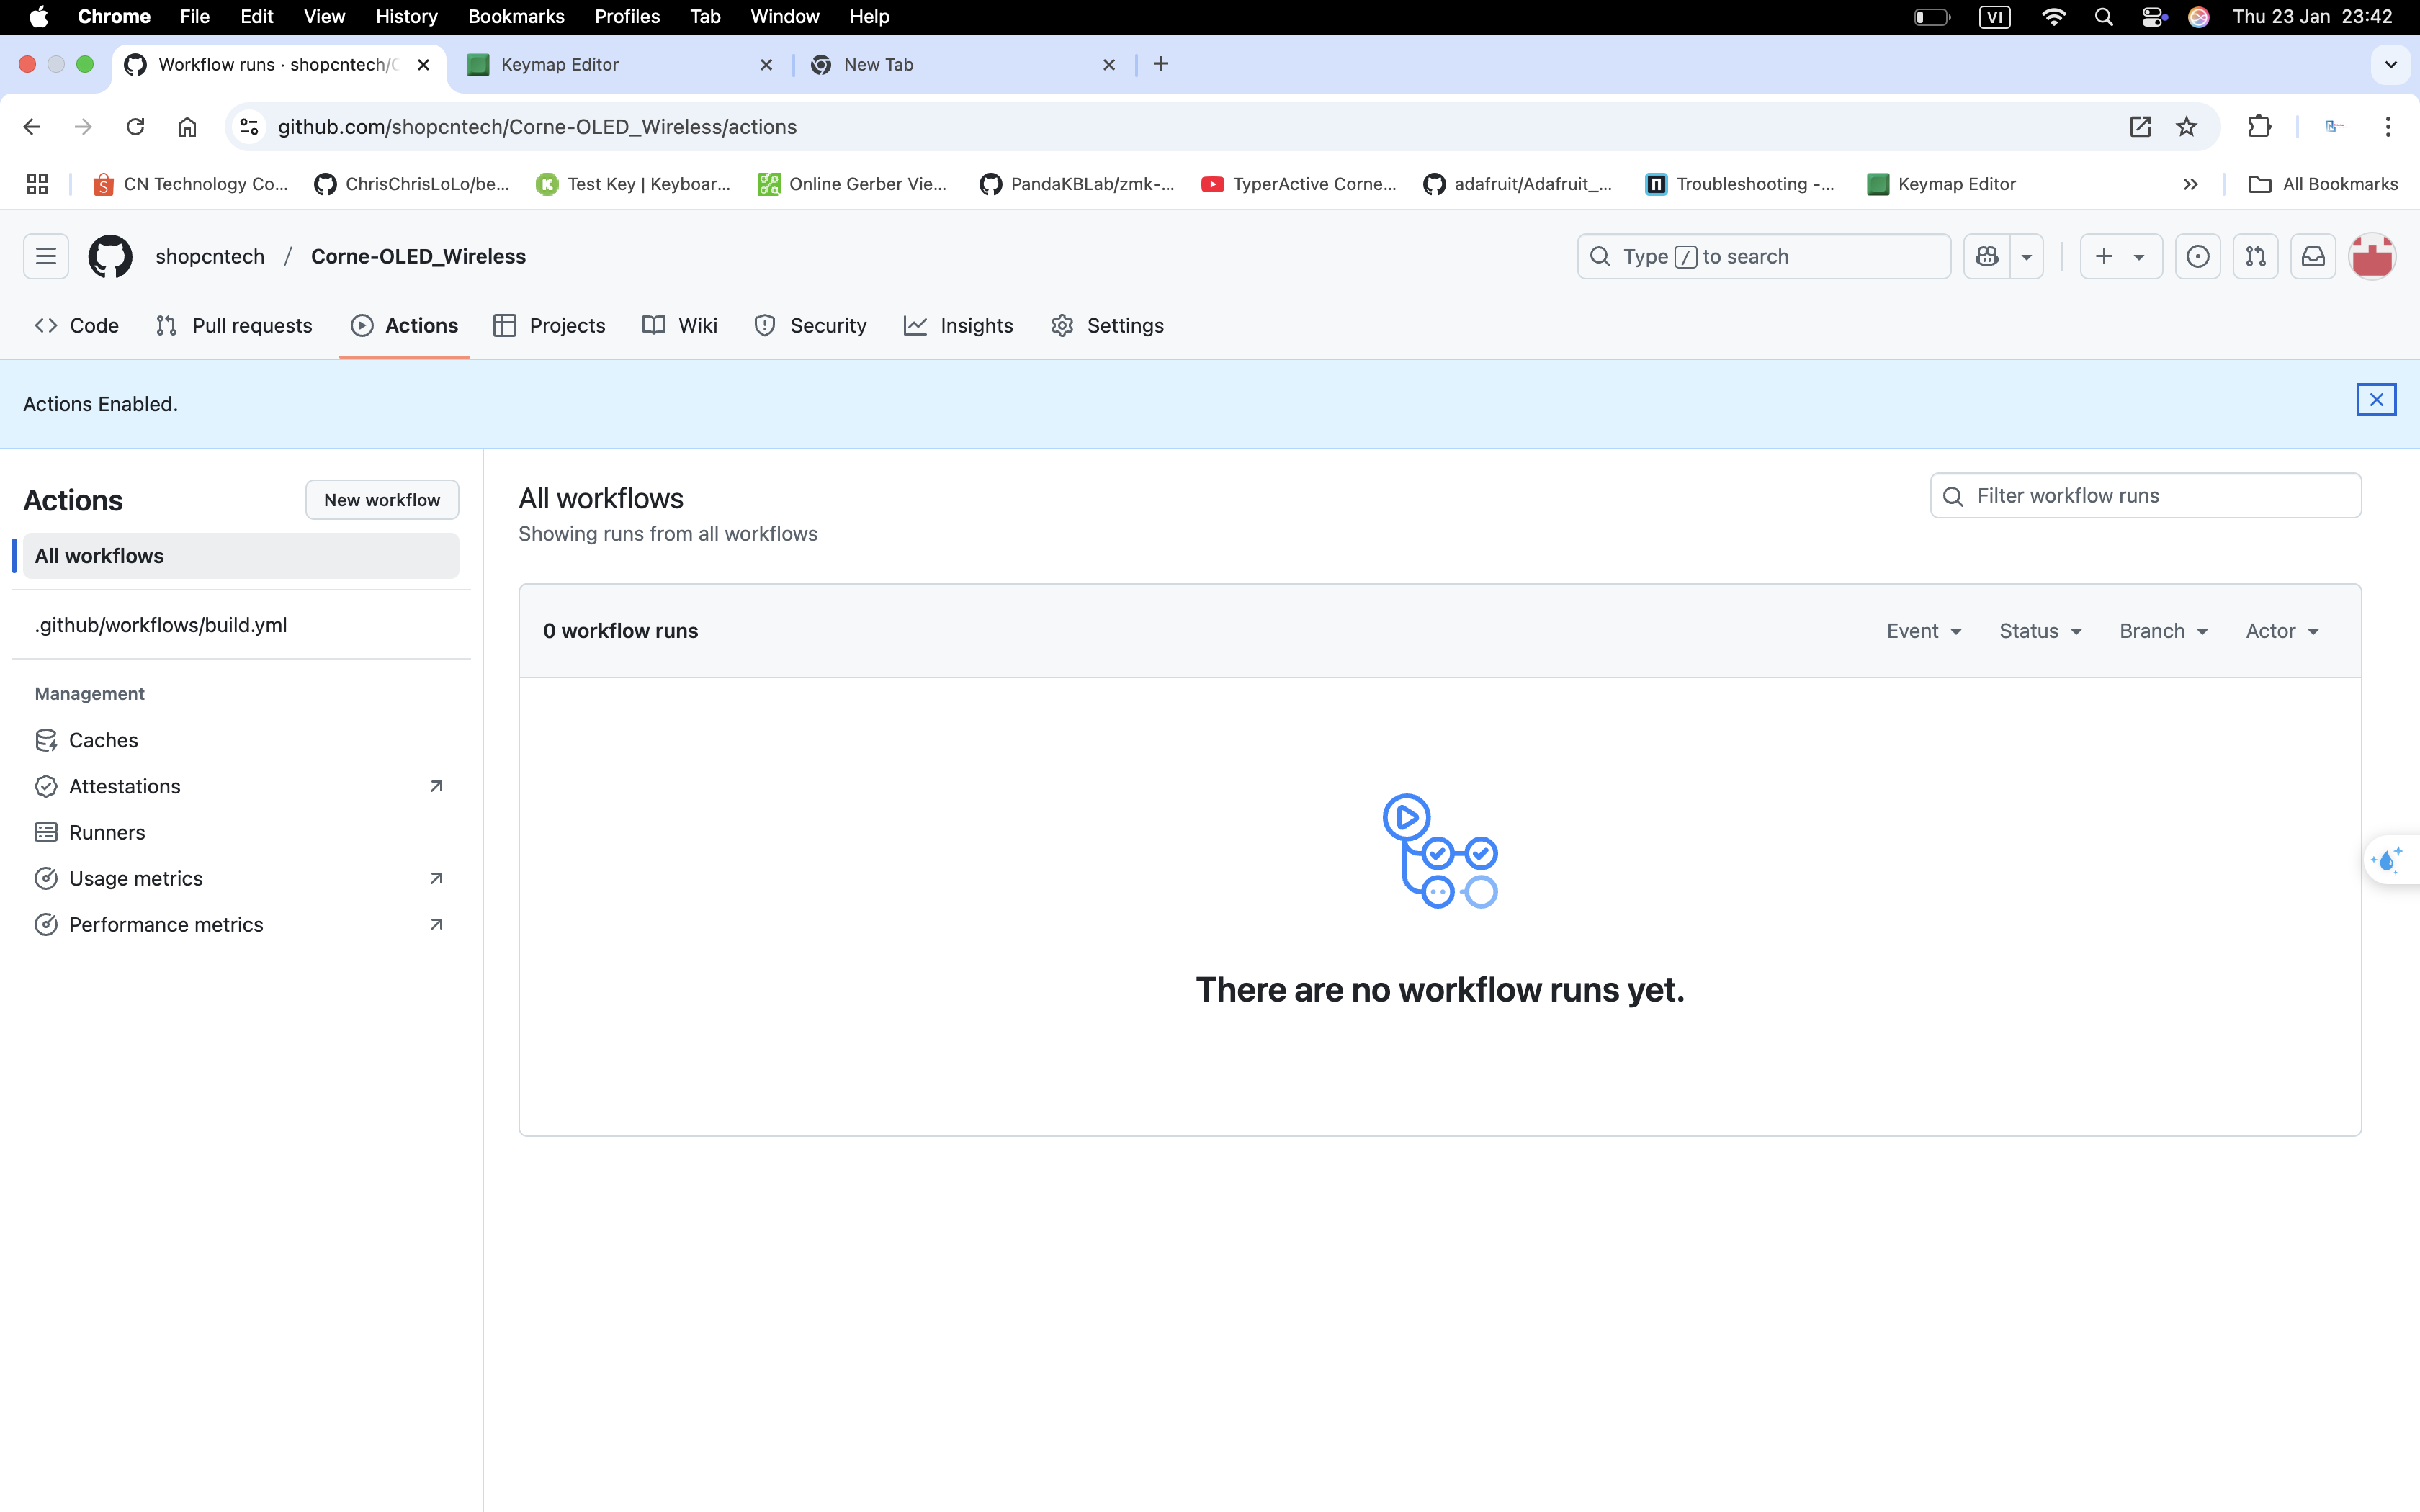
Task: Switch to the repository Settings tab
Action: coord(1108,326)
